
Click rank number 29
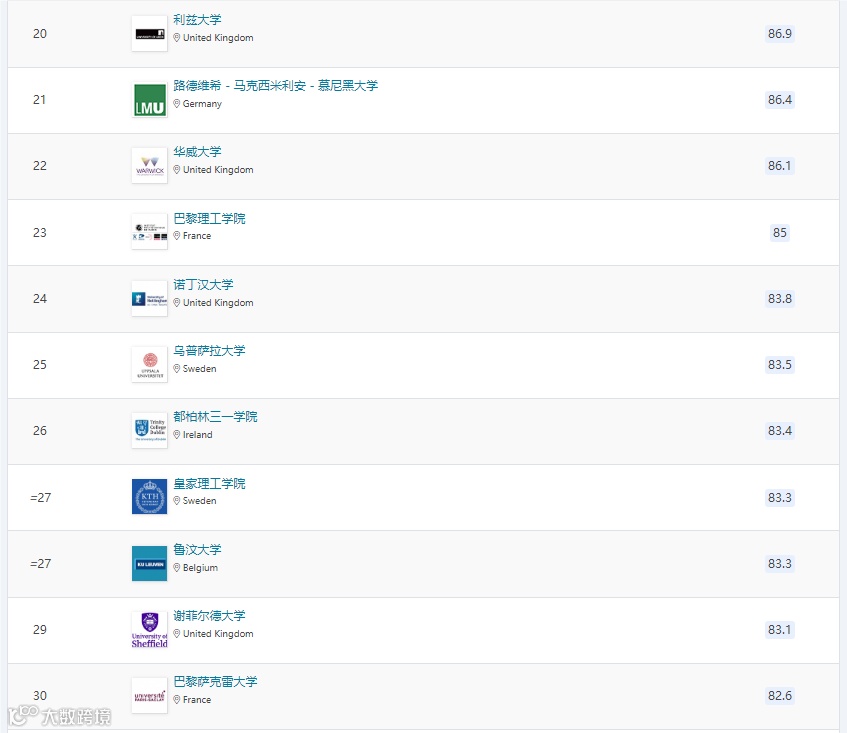click(40, 630)
